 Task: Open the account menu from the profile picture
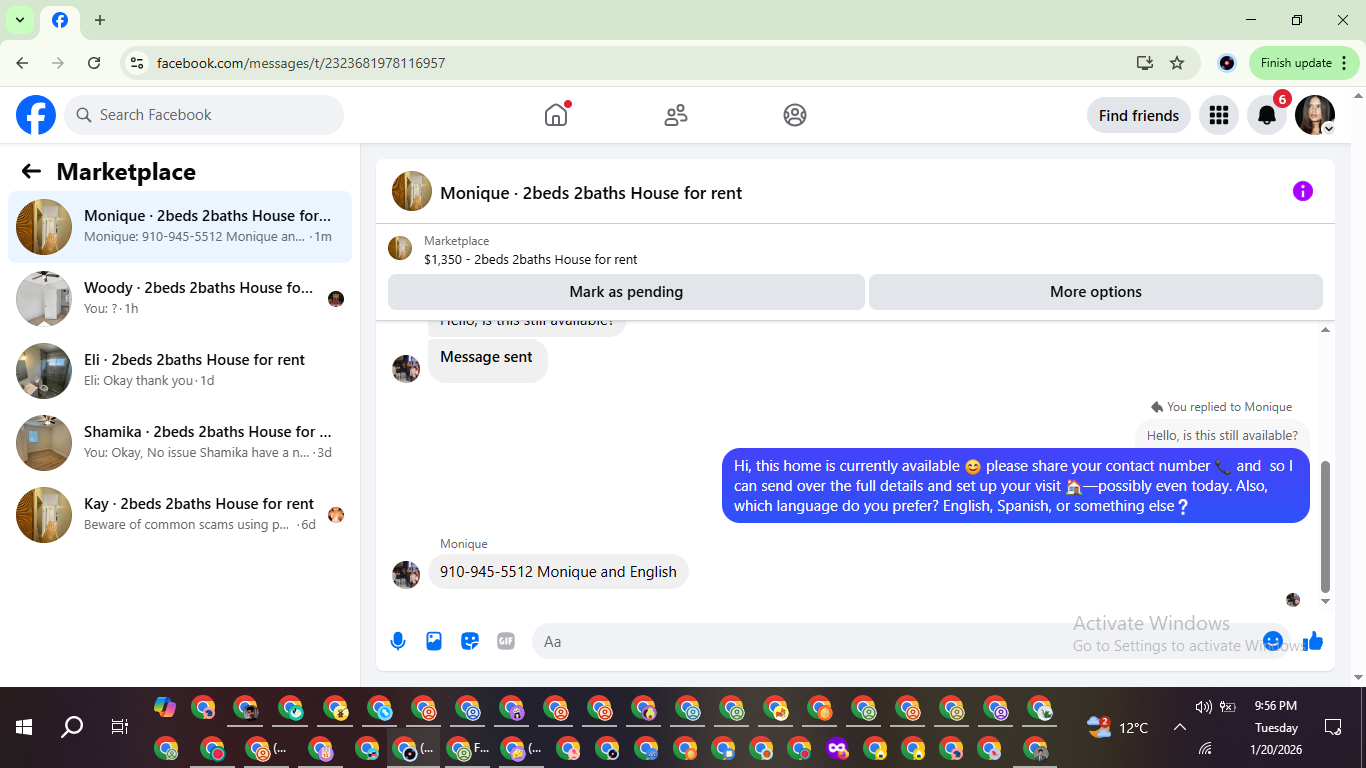pyautogui.click(x=1314, y=115)
